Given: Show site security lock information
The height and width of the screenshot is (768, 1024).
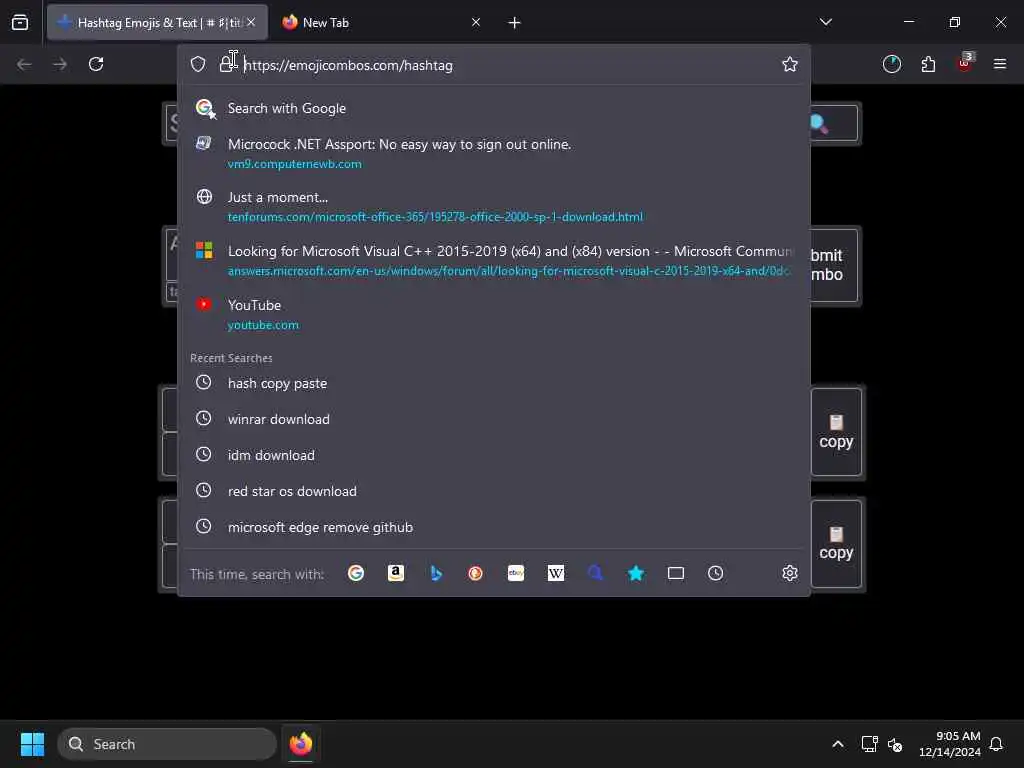Looking at the screenshot, I should tap(227, 64).
